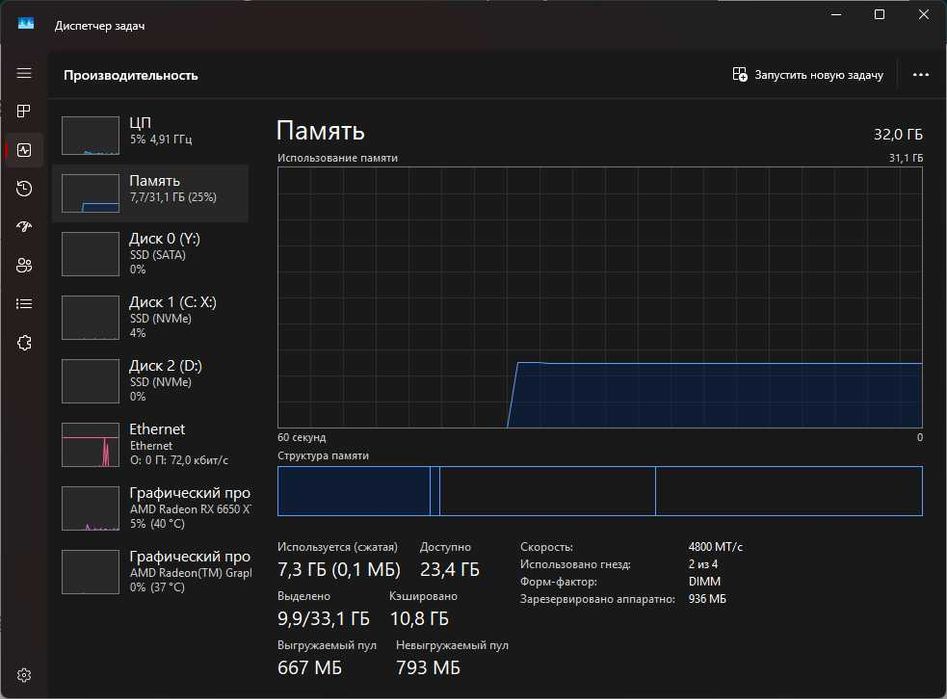This screenshot has width=947, height=699.
Task: Open the Services page icon
Action: pos(24,343)
